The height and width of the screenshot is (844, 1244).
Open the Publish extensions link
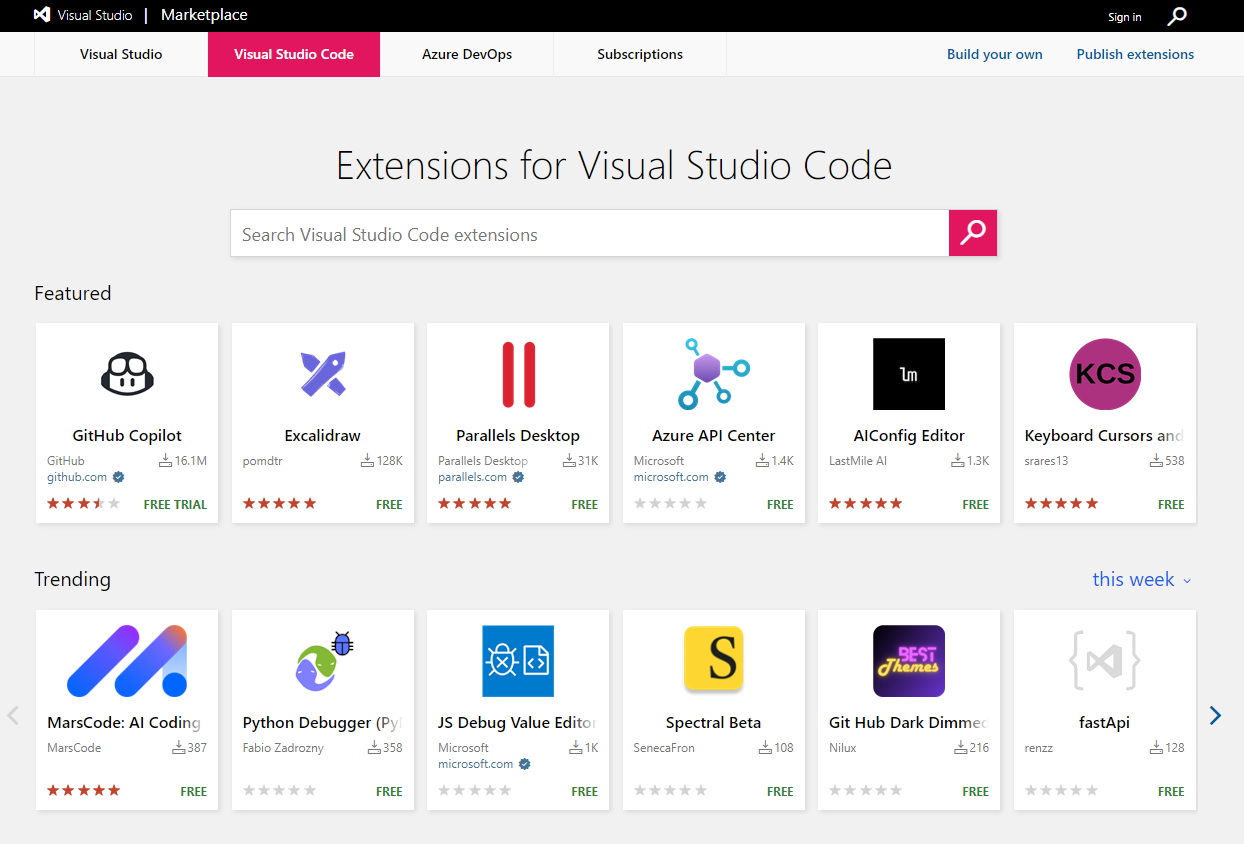click(1135, 54)
